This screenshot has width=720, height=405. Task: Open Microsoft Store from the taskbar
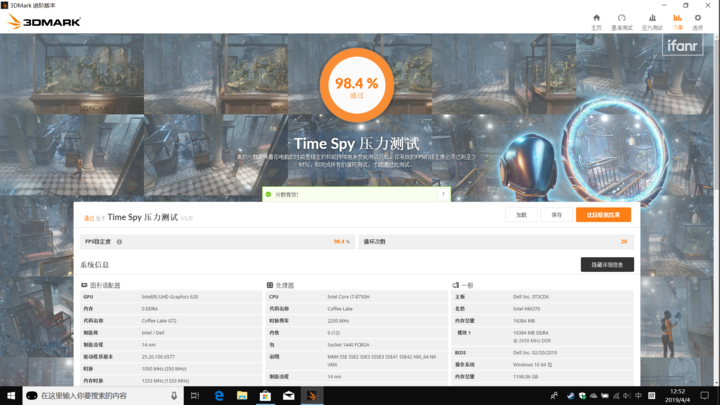(x=265, y=395)
